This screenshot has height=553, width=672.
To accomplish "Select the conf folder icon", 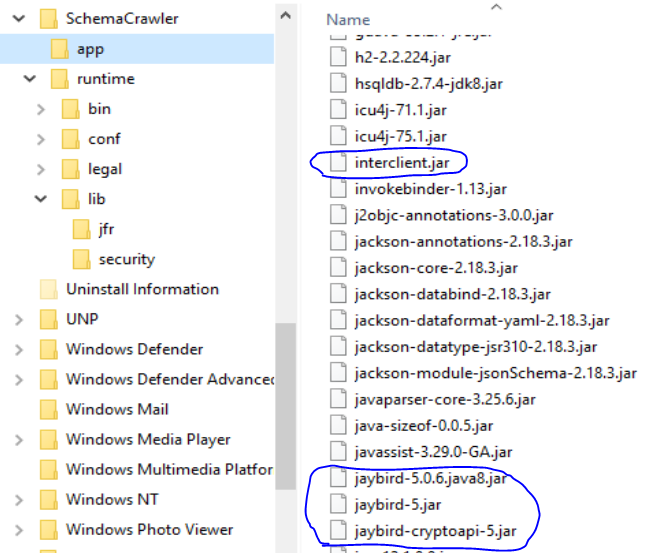I will [71, 139].
